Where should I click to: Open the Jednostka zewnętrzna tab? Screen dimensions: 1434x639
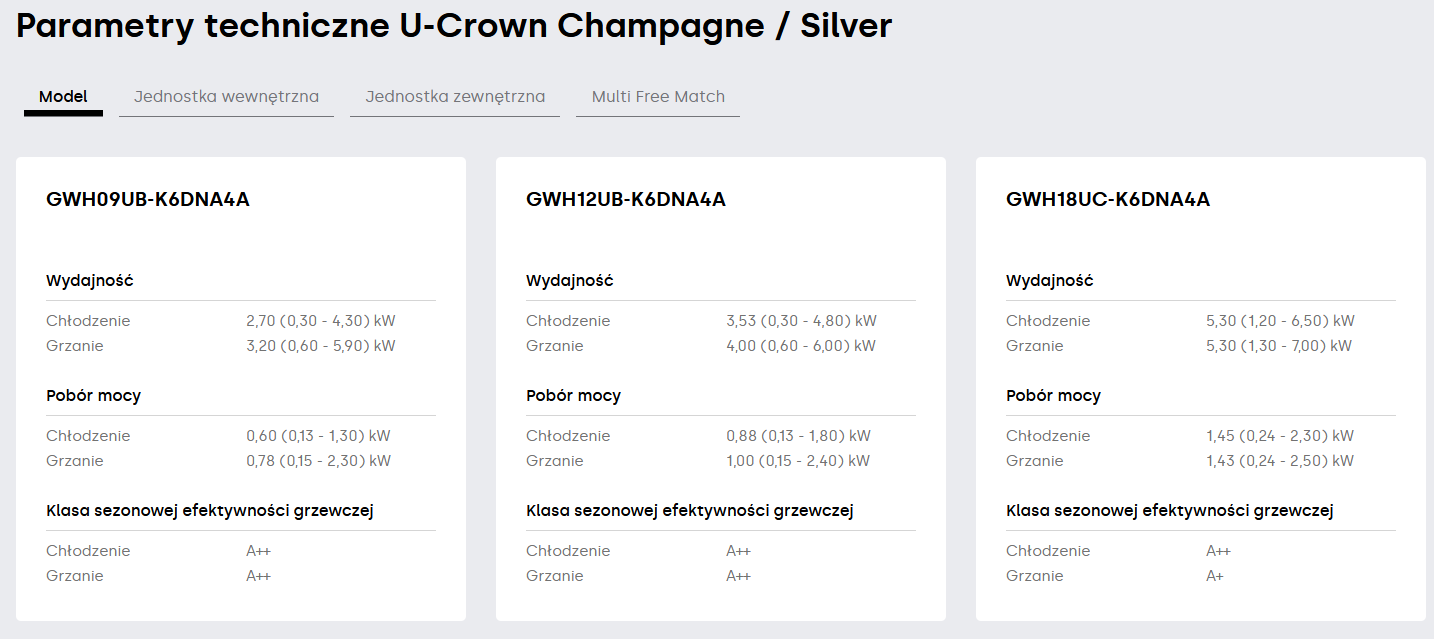(x=455, y=97)
